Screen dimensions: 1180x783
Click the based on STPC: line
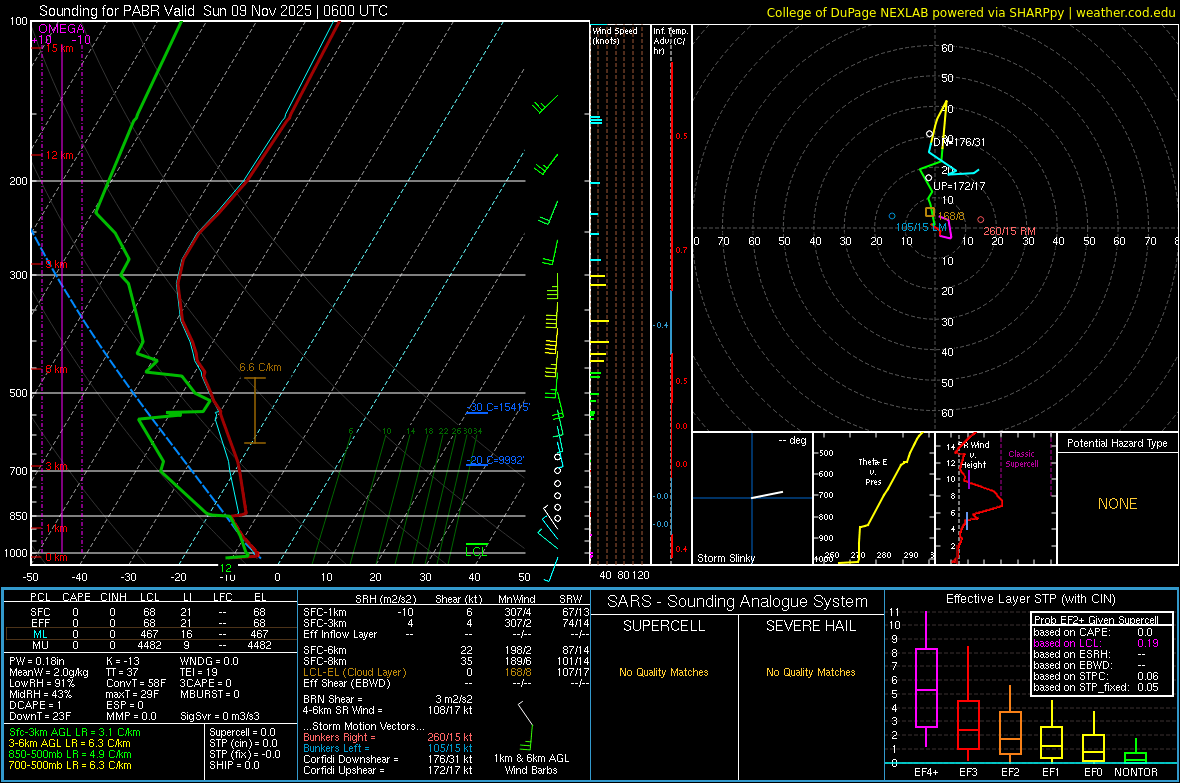pos(1096,676)
